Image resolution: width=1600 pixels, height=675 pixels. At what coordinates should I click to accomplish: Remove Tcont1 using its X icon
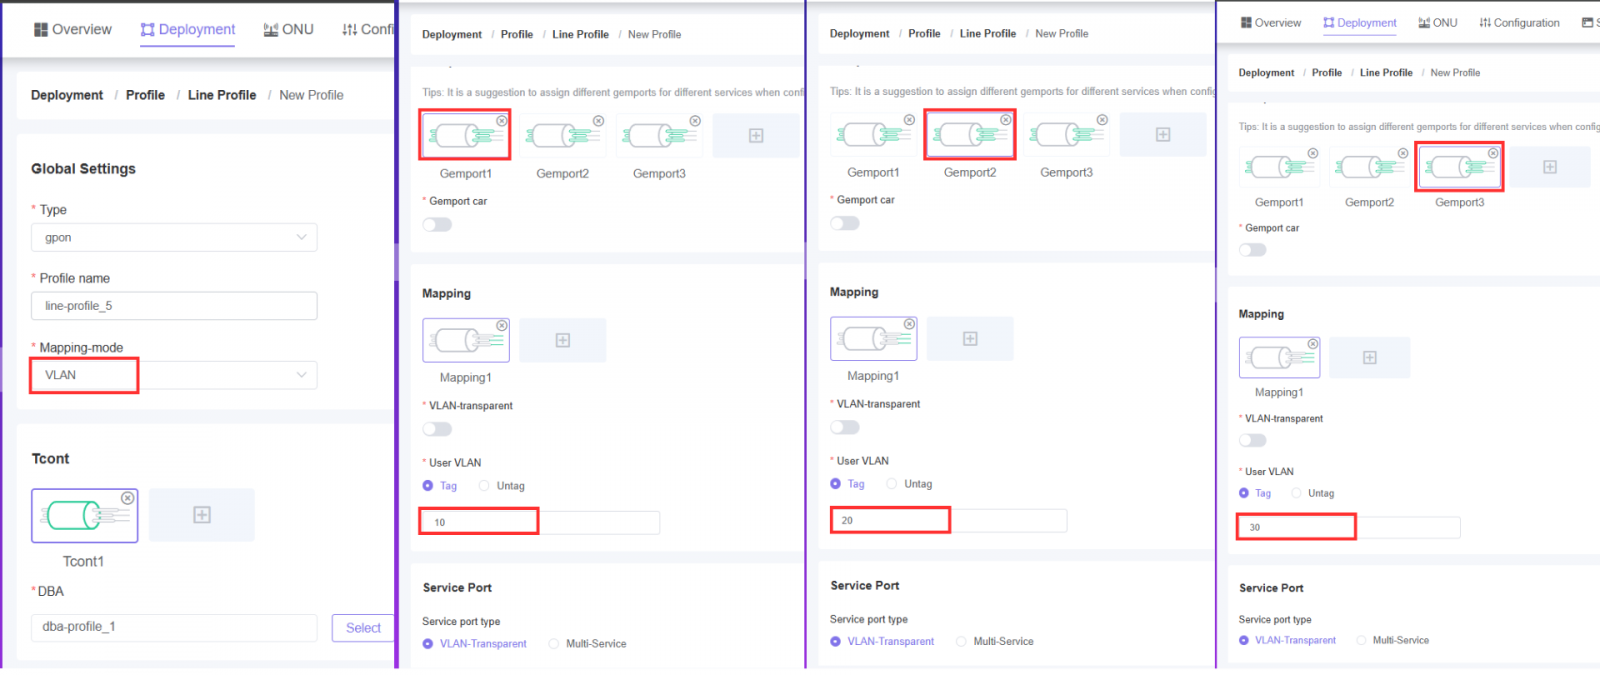pos(128,498)
